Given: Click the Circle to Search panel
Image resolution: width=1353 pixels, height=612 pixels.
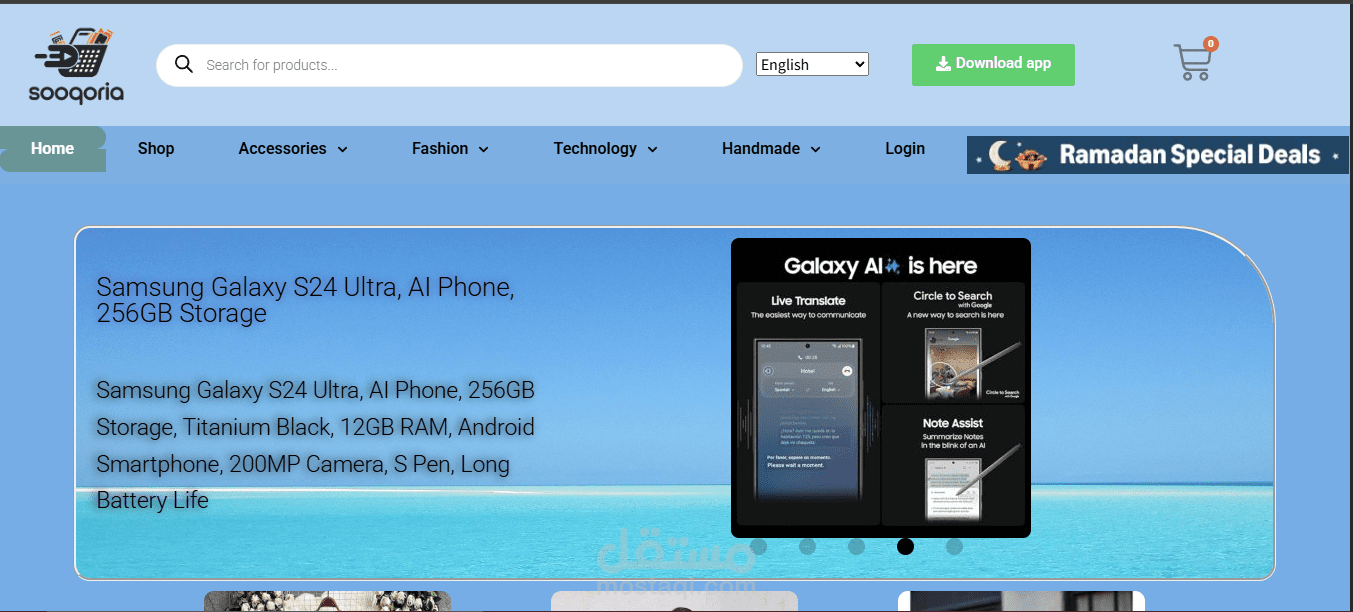Looking at the screenshot, I should point(953,342).
